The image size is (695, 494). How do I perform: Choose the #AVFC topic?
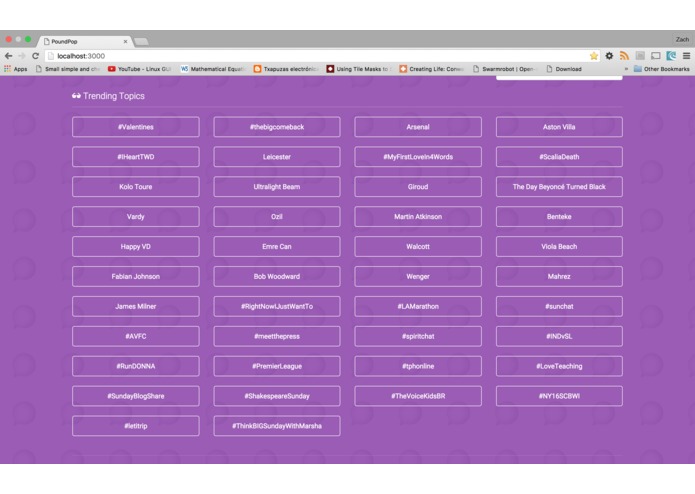point(136,336)
